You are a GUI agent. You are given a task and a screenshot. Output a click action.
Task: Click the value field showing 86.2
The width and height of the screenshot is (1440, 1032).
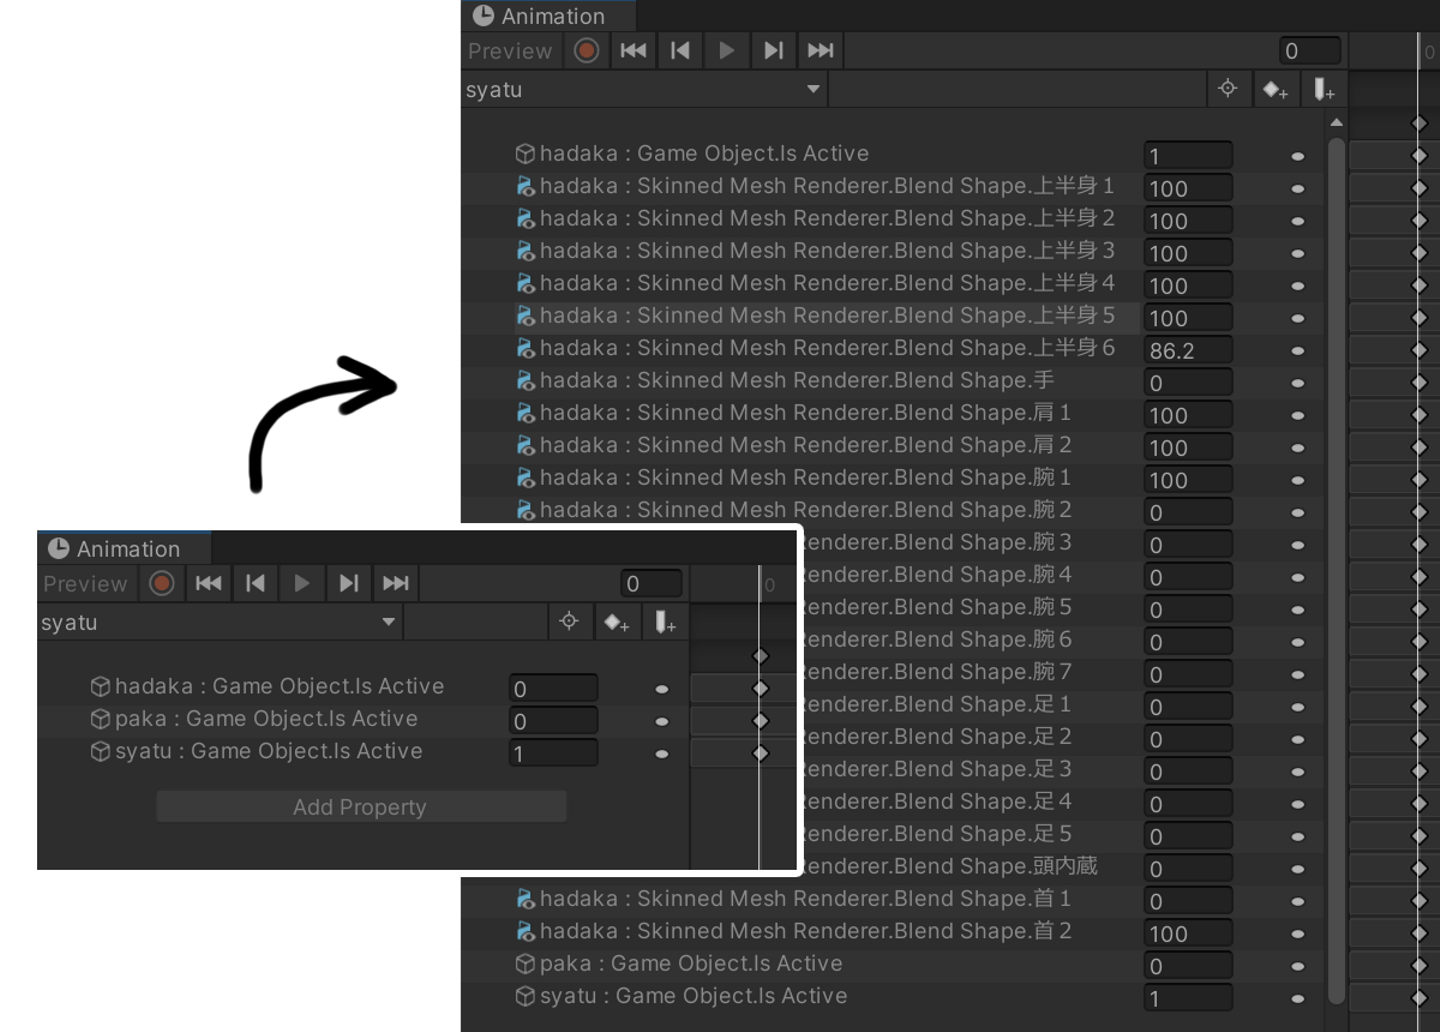click(x=1187, y=351)
